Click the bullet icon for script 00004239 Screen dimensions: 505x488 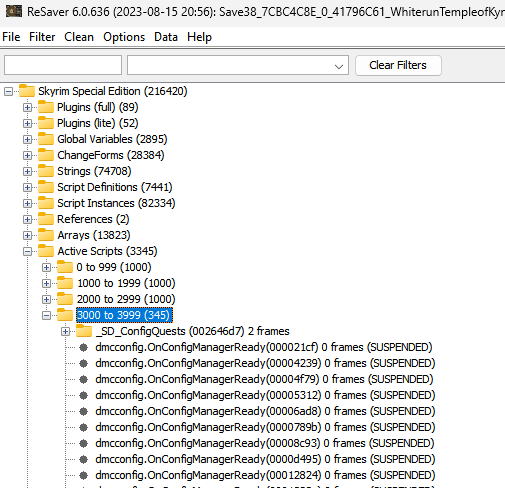point(84,363)
